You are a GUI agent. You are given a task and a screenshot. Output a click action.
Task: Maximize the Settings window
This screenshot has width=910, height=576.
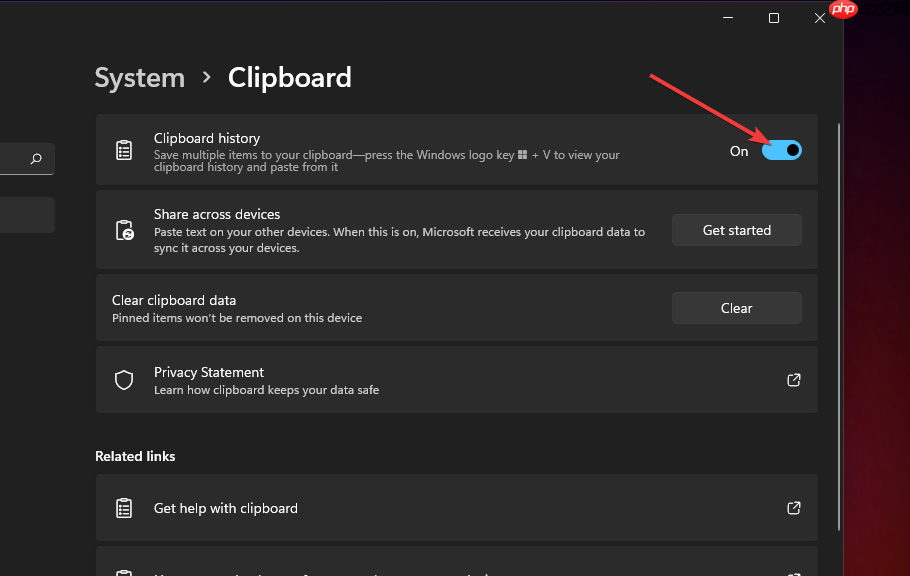[773, 18]
